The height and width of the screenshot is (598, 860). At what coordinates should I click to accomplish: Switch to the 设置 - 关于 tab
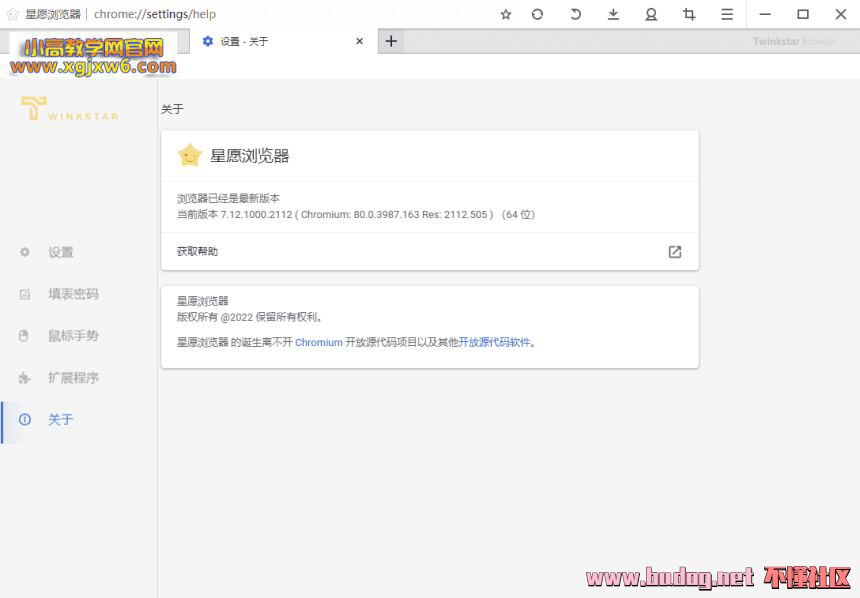(x=284, y=41)
